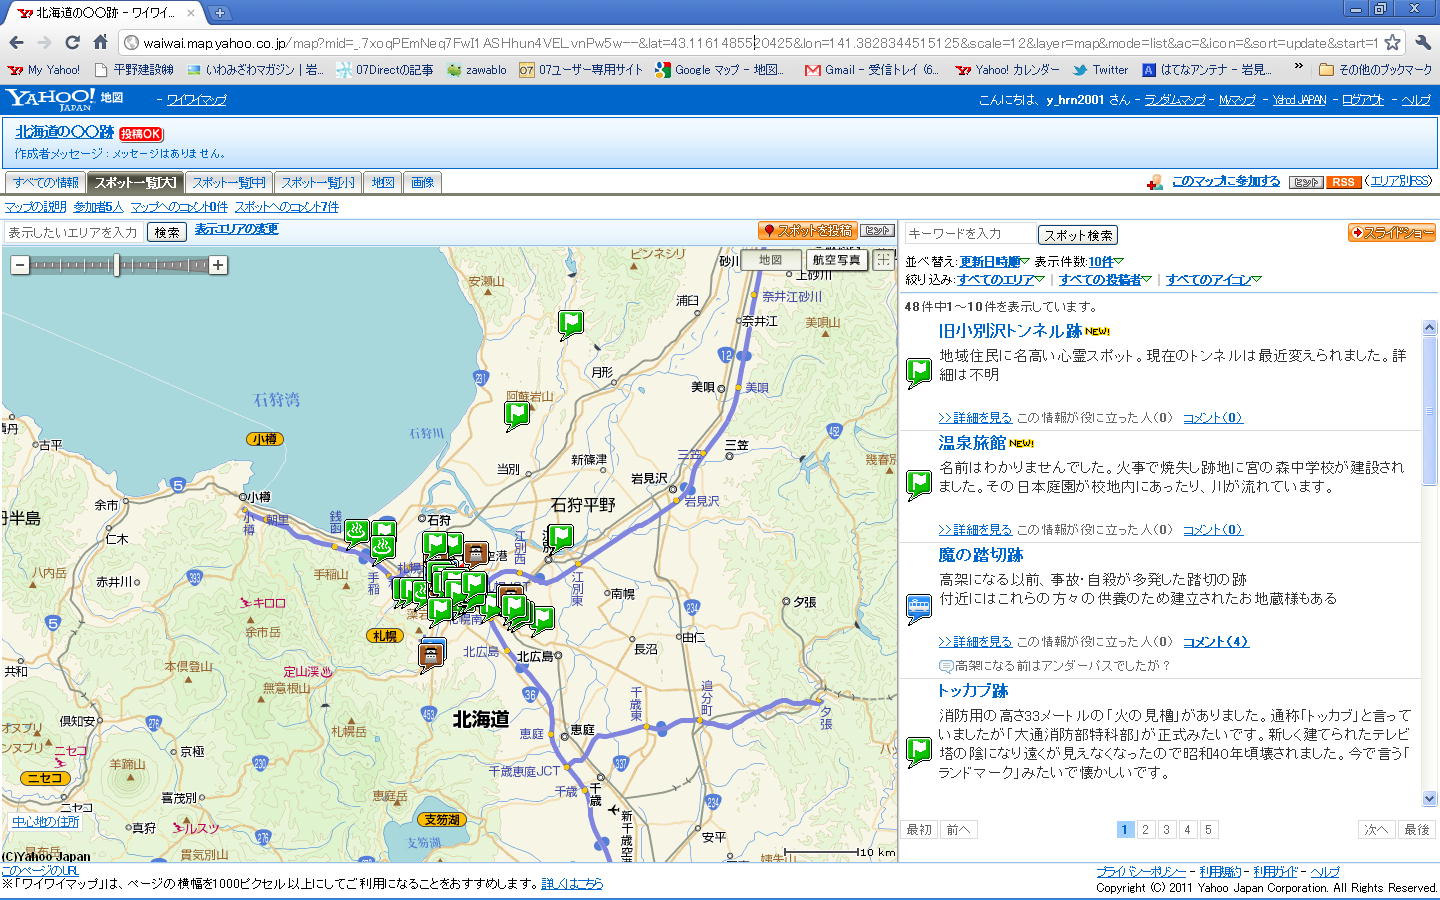Select the スポット一覧[中] tab
Image resolution: width=1440 pixels, height=900 pixels.
(x=228, y=182)
